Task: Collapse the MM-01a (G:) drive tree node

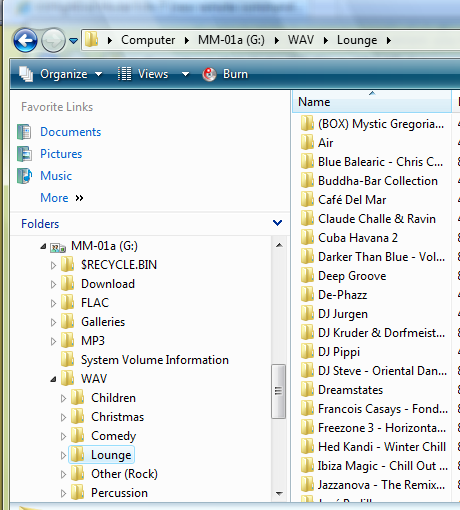Action: pos(43,246)
